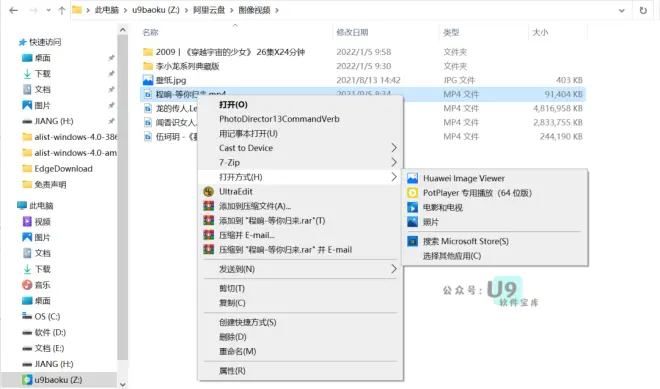
Task: Open pinned JIANG (H:) under 快速访问
Action: pyautogui.click(x=54, y=121)
